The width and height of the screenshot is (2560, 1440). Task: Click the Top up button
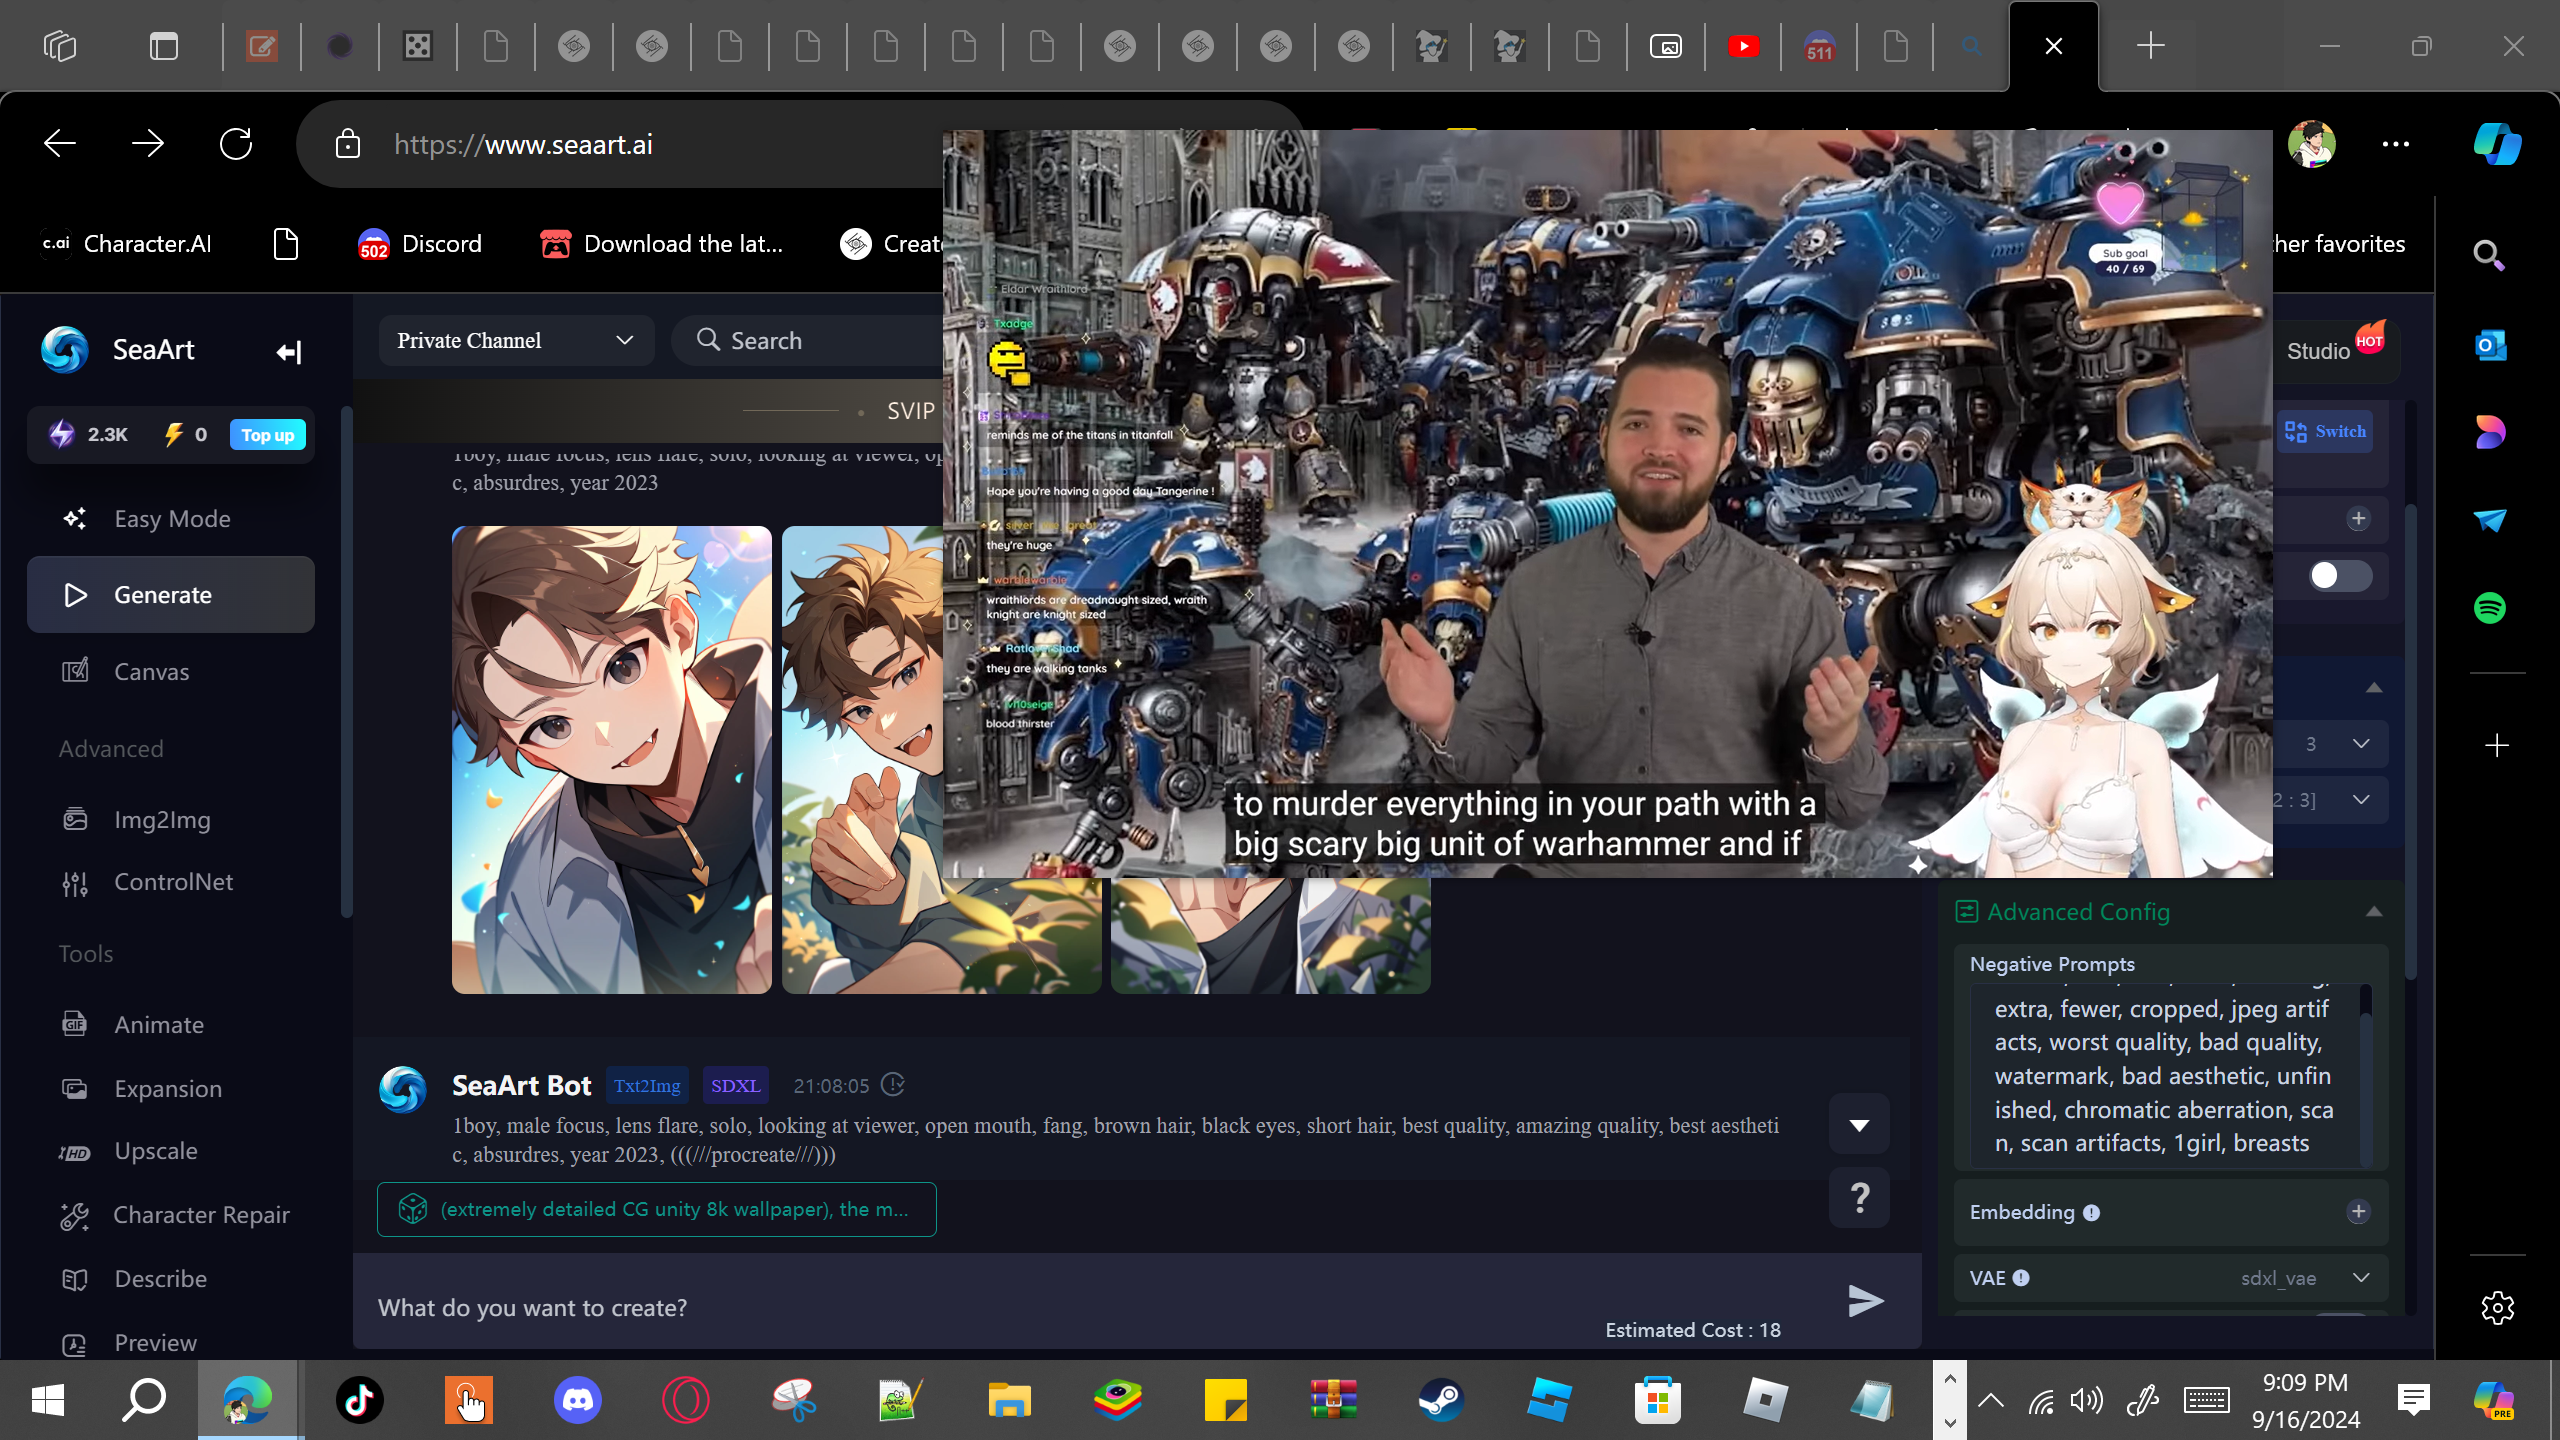pyautogui.click(x=267, y=435)
